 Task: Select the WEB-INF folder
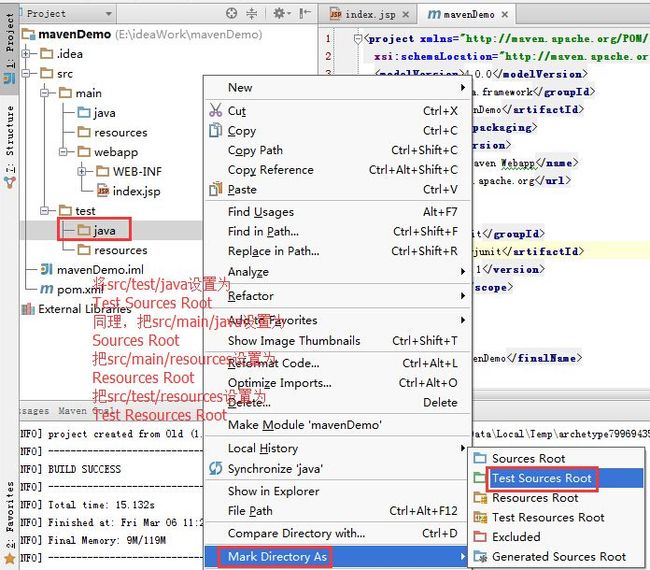click(x=129, y=171)
